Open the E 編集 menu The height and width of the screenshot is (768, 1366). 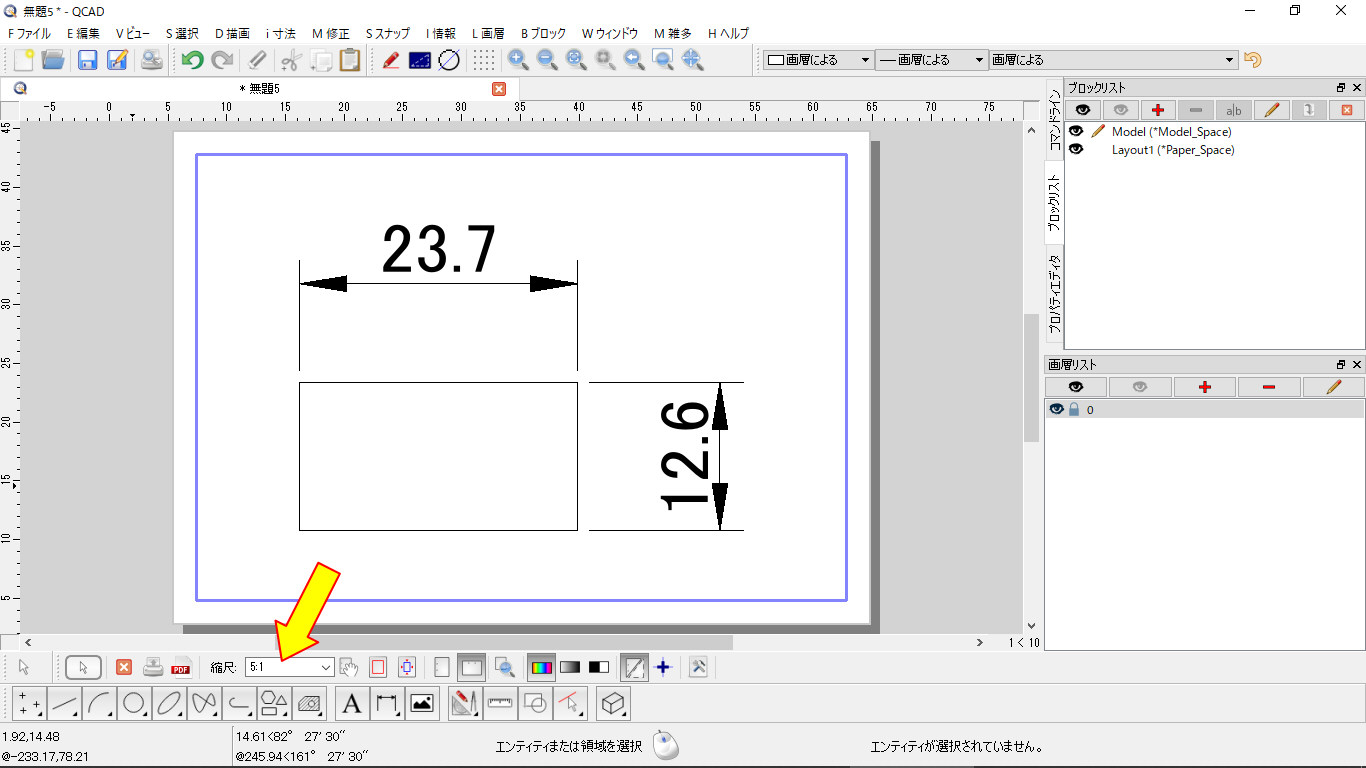pos(82,33)
